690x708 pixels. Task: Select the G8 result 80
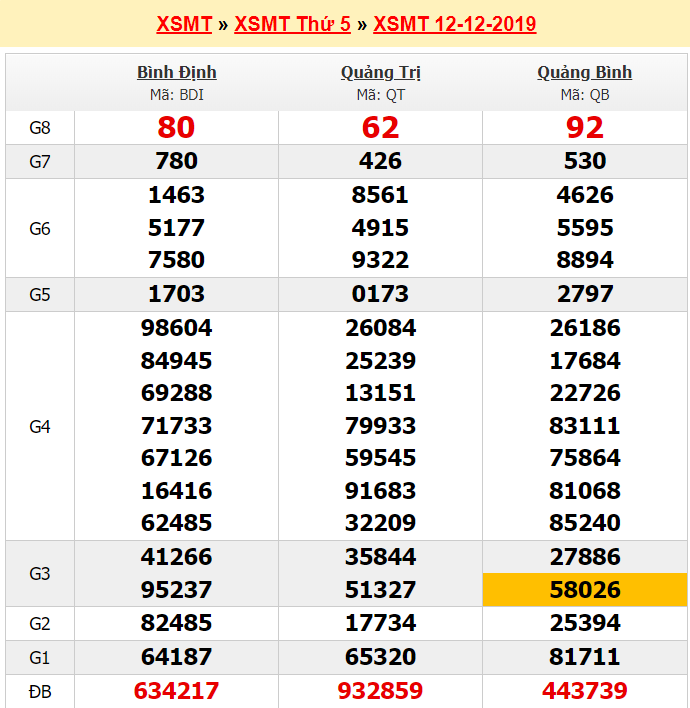click(x=176, y=127)
